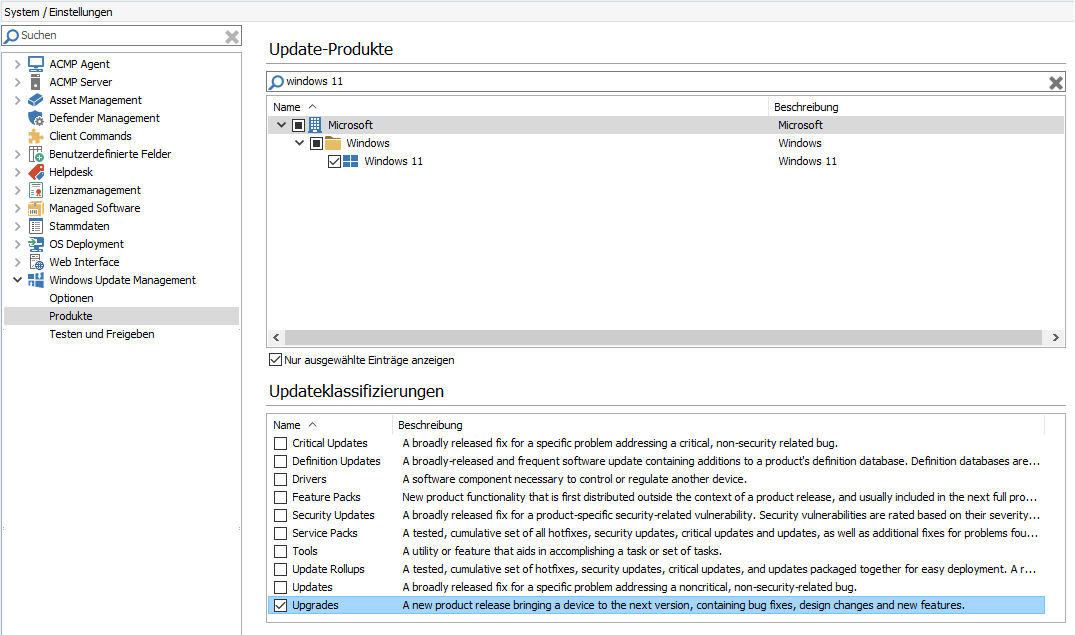
Task: Uncheck the Upgrades classification box
Action: (x=280, y=605)
